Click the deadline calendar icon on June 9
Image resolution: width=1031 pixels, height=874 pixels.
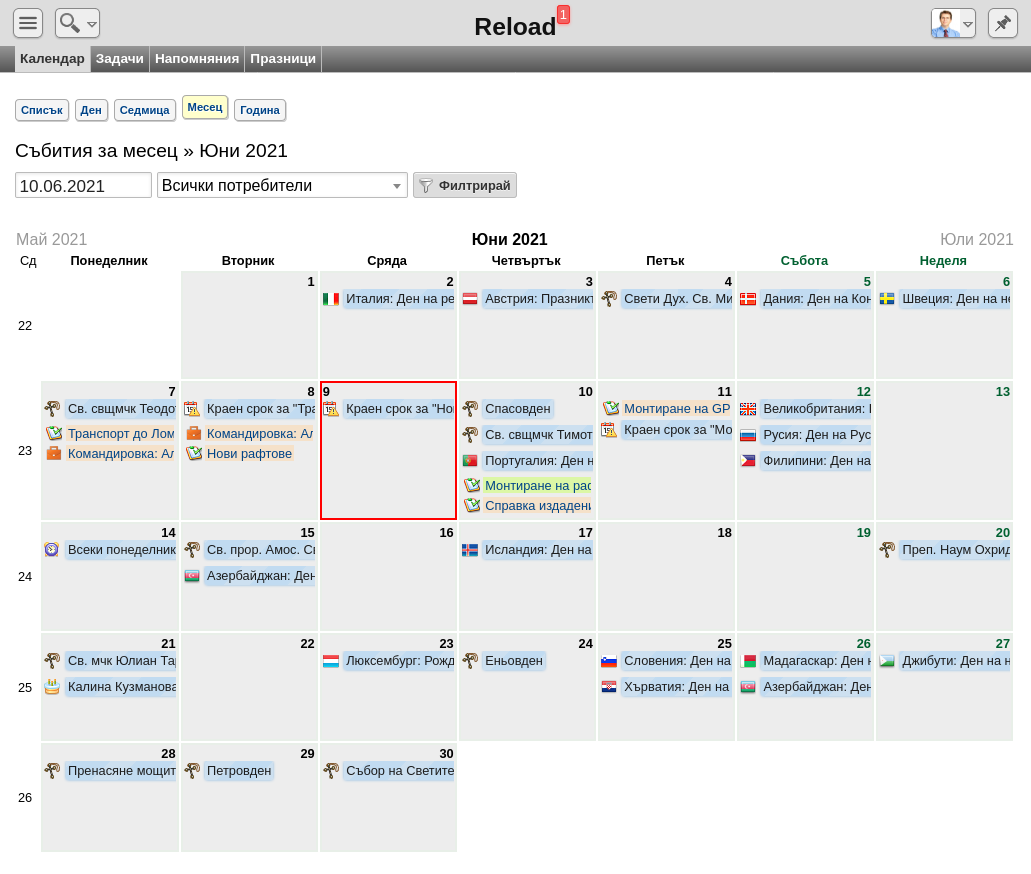click(331, 409)
